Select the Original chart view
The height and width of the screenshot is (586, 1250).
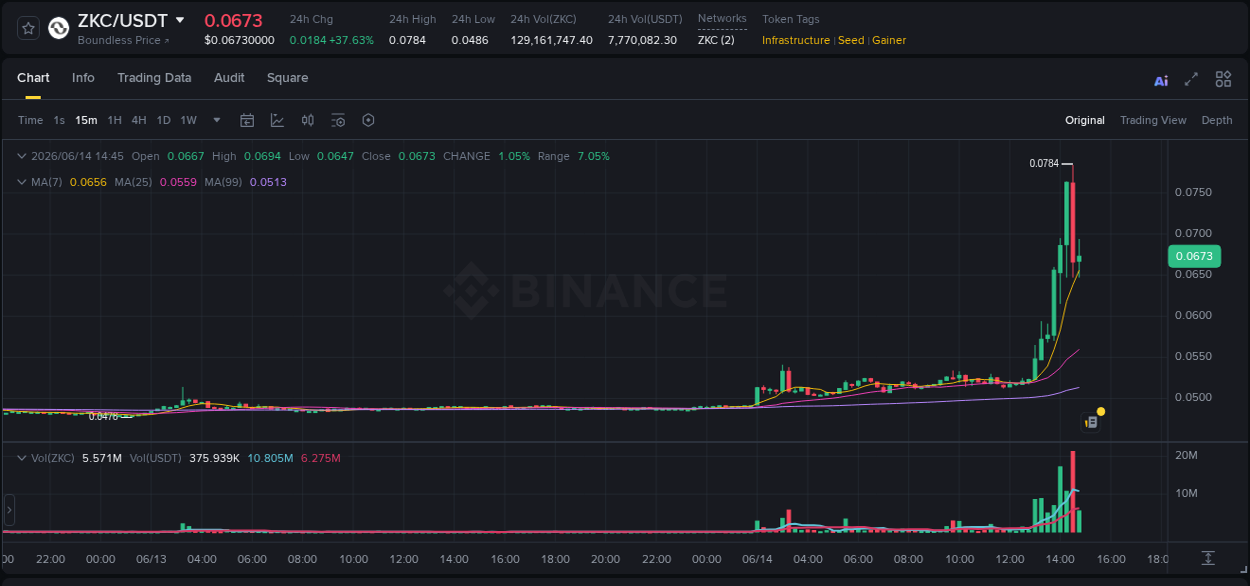1085,120
